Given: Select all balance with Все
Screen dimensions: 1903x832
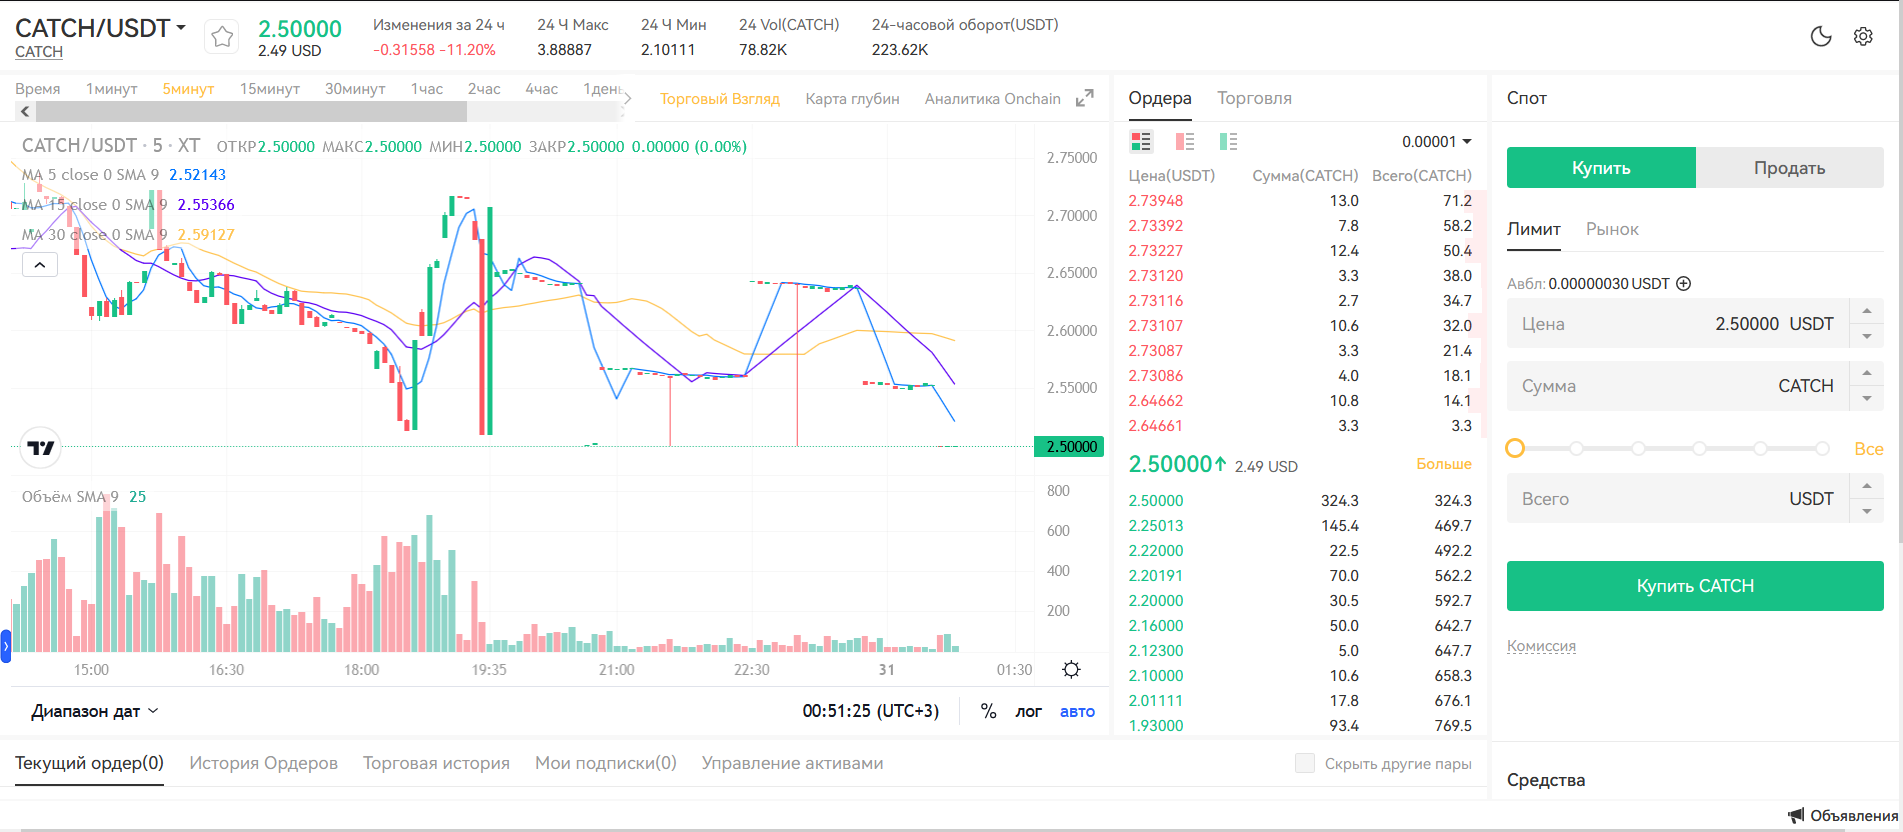Looking at the screenshot, I should click(x=1868, y=449).
